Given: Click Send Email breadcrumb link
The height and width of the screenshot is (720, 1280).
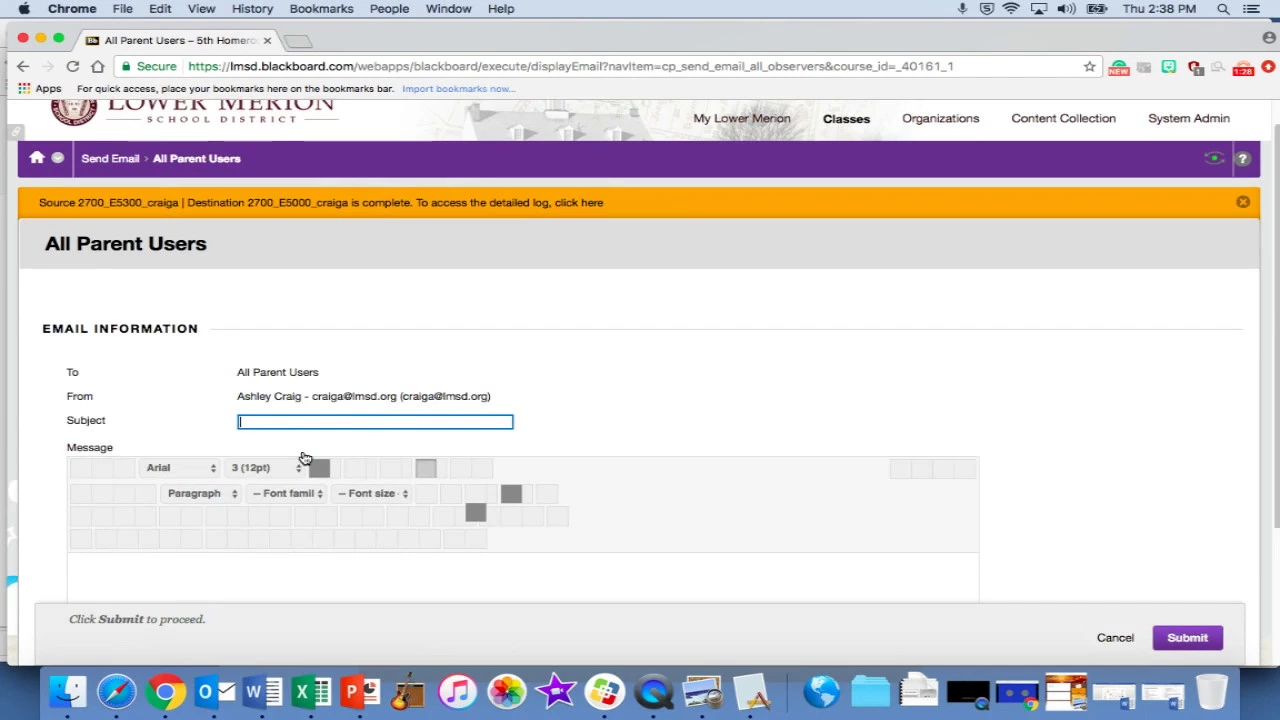Looking at the screenshot, I should coord(110,158).
